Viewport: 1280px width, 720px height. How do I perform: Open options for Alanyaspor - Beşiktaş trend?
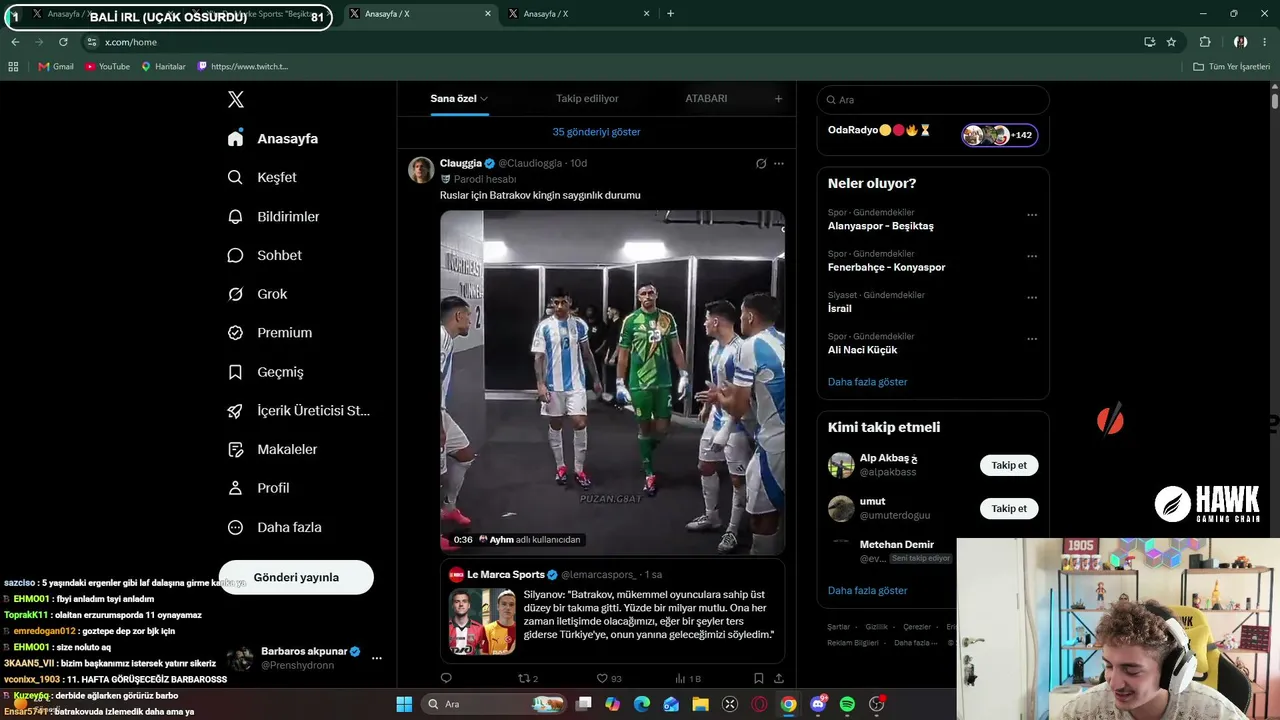[1032, 215]
